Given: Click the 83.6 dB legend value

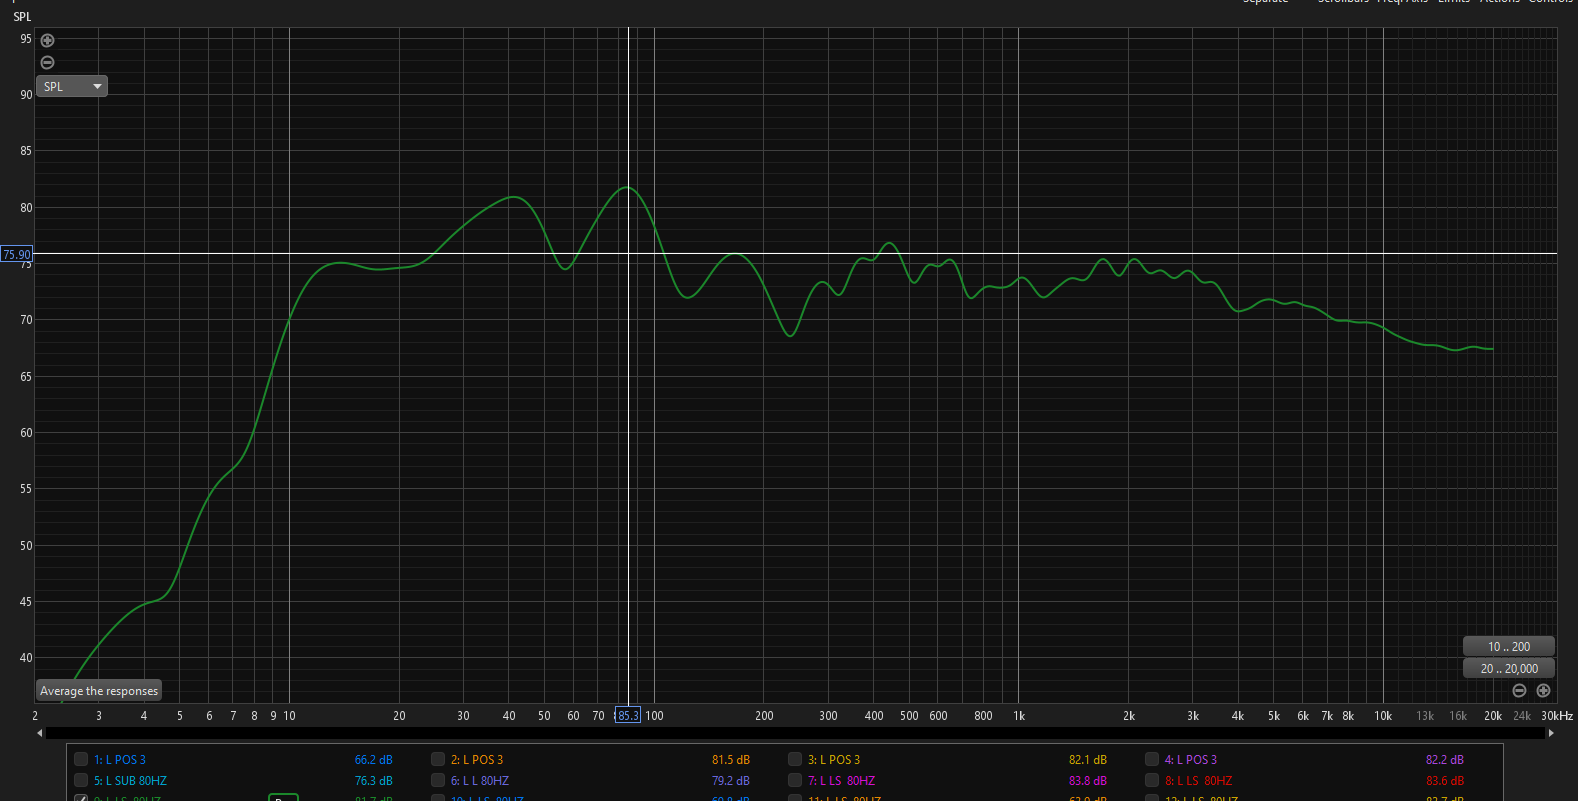Looking at the screenshot, I should [x=1445, y=781].
